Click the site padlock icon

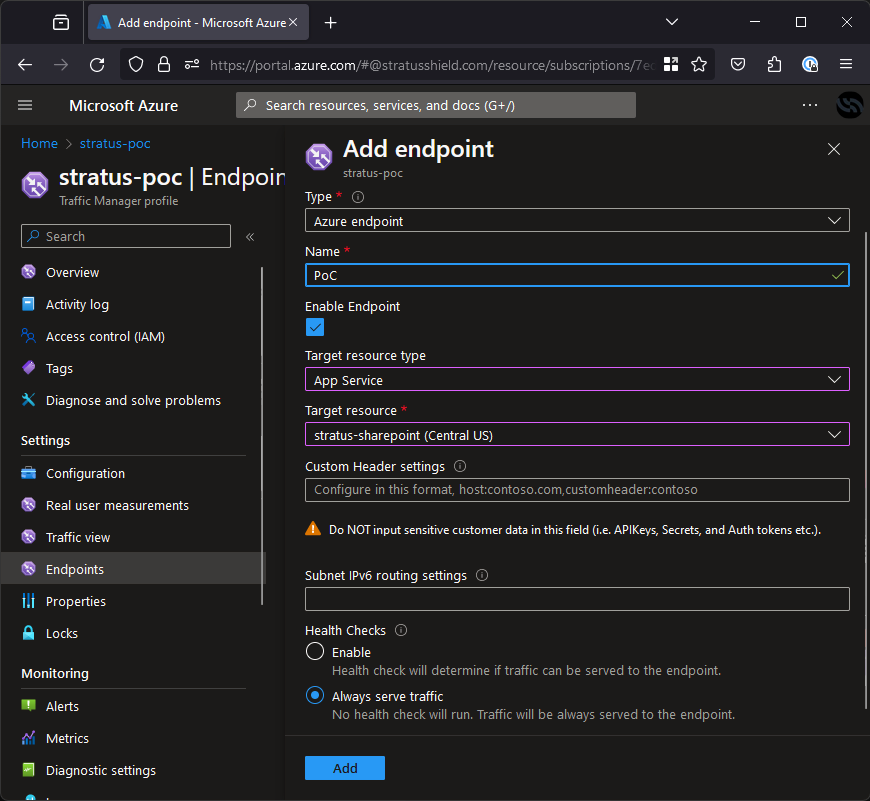(x=164, y=65)
